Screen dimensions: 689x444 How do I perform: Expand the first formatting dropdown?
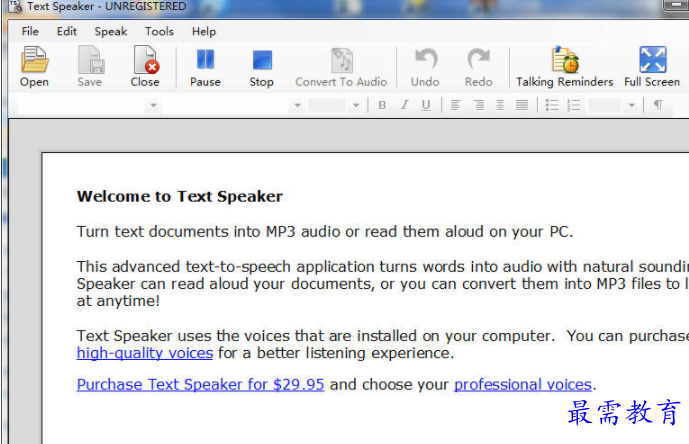coord(153,106)
